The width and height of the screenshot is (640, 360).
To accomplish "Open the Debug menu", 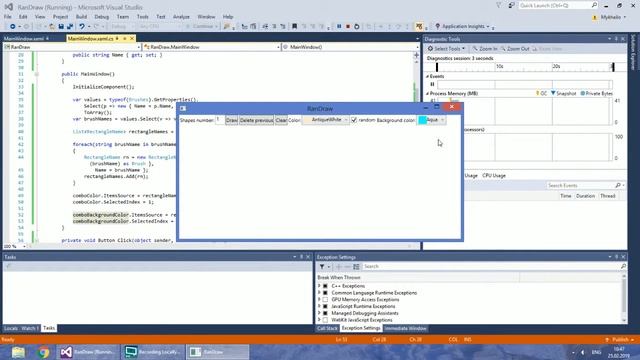I will pos(101,17).
